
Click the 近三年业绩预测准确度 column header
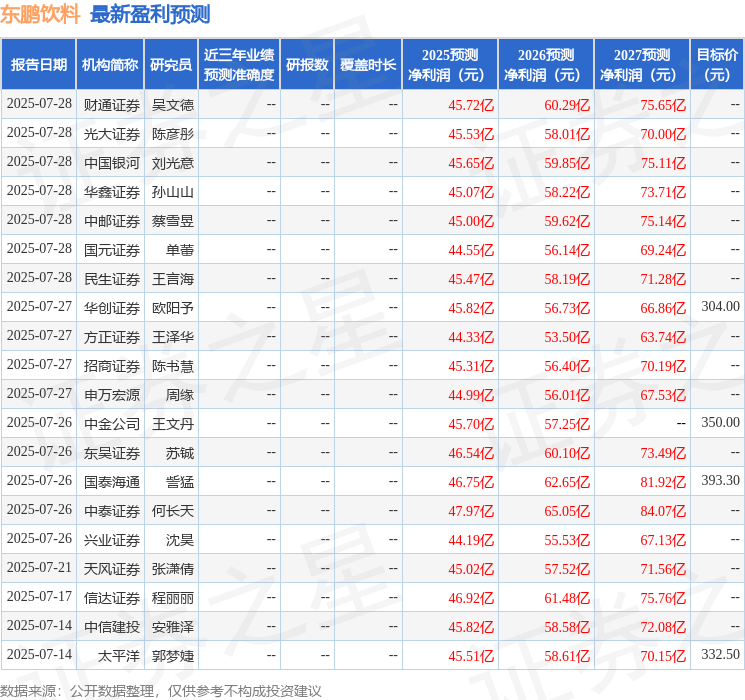239,65
